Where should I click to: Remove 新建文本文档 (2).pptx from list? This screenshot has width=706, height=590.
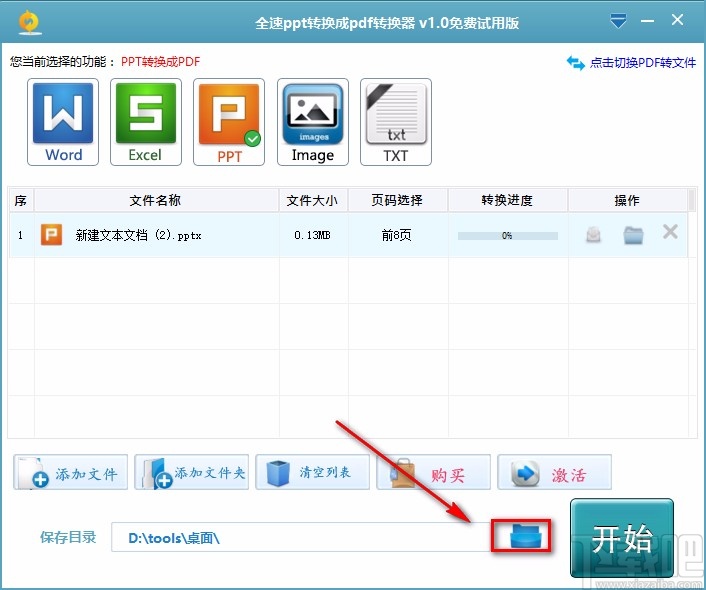(670, 232)
